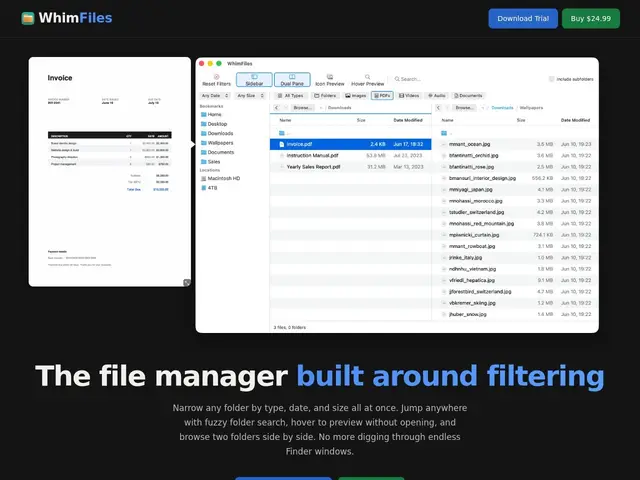Click Browse button in right pane

click(465, 108)
